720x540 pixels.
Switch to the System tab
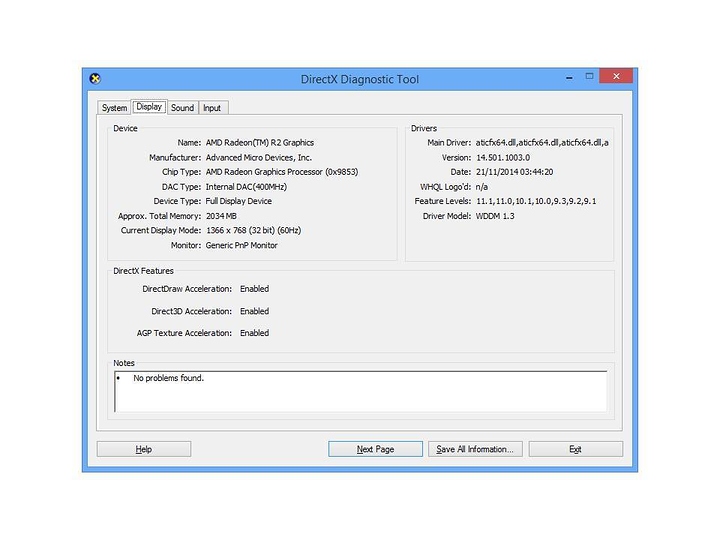click(x=114, y=108)
